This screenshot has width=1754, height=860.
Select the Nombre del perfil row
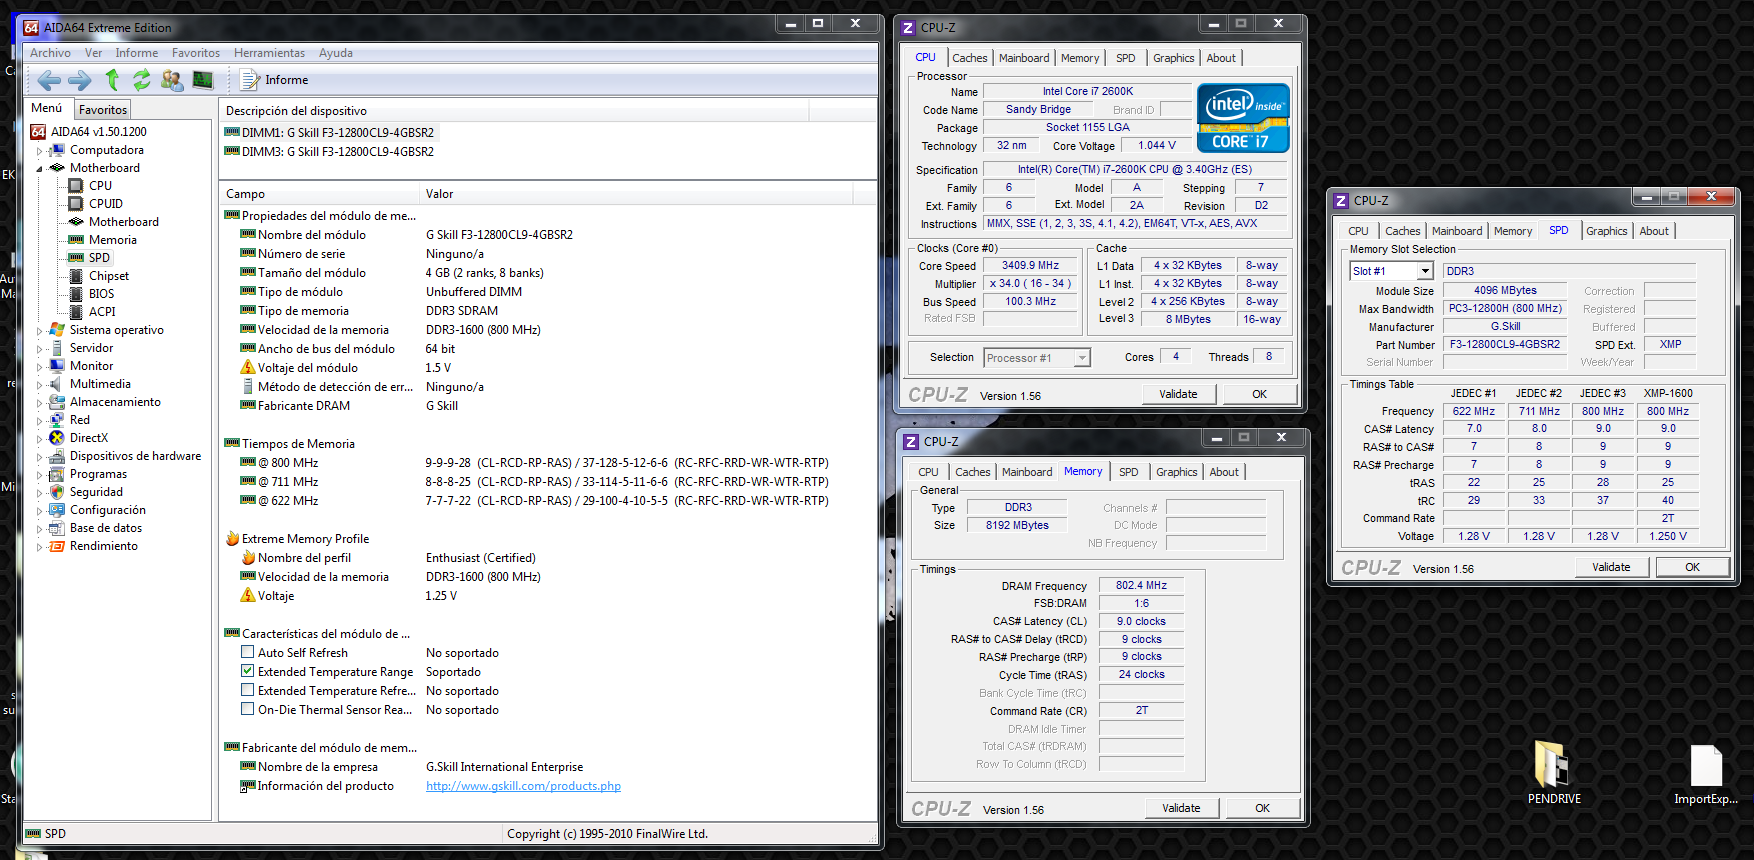coord(548,558)
